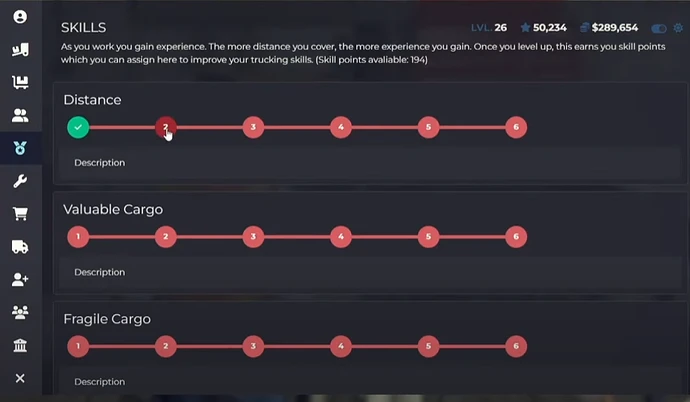This screenshot has height=402, width=690.
Task: Open the settings gear at top right
Action: click(x=678, y=28)
